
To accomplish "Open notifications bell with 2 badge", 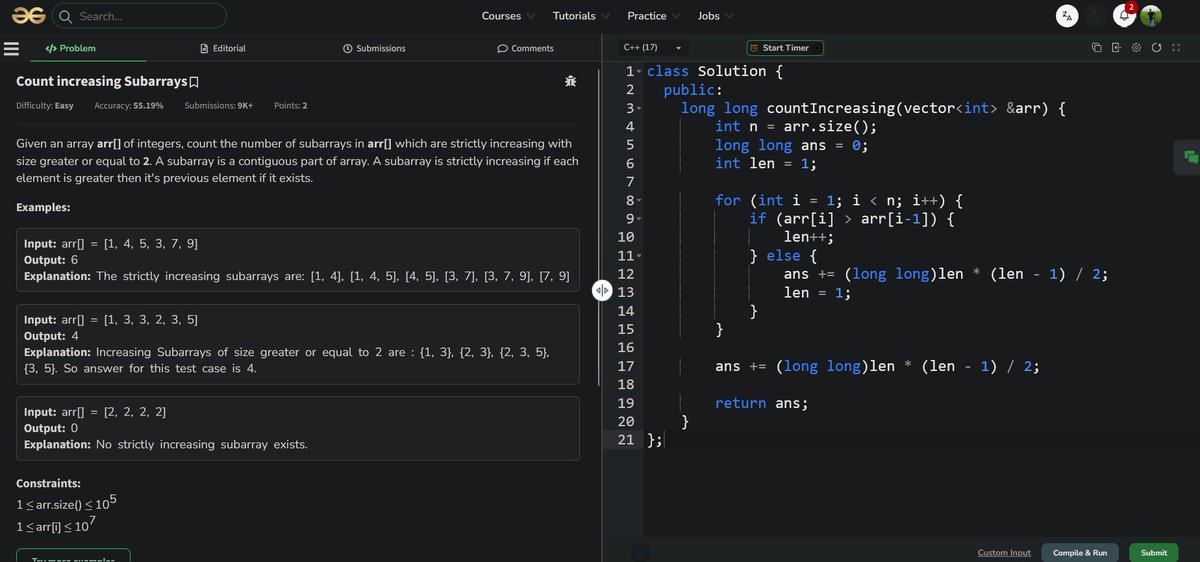I will tap(1124, 15).
